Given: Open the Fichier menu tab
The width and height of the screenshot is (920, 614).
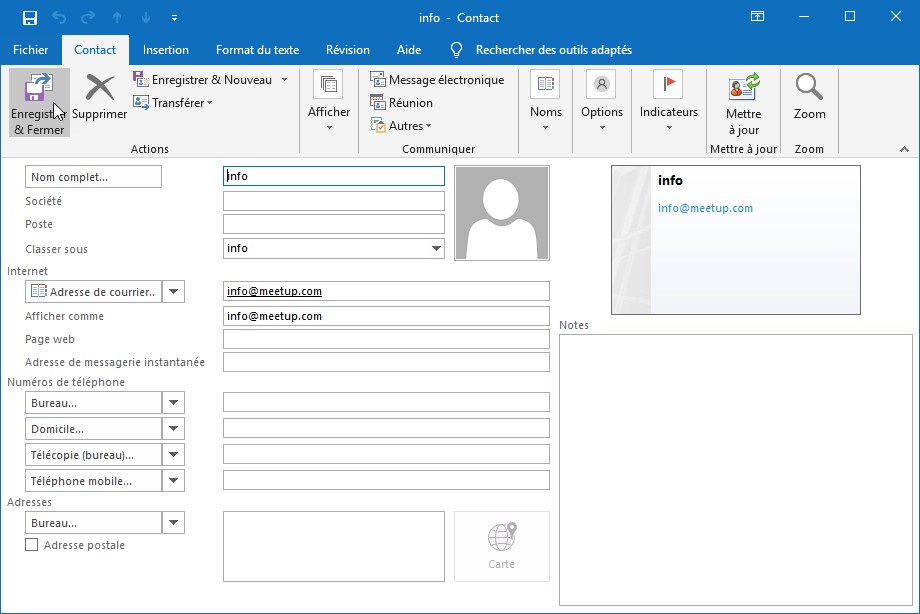Looking at the screenshot, I should click(30, 50).
